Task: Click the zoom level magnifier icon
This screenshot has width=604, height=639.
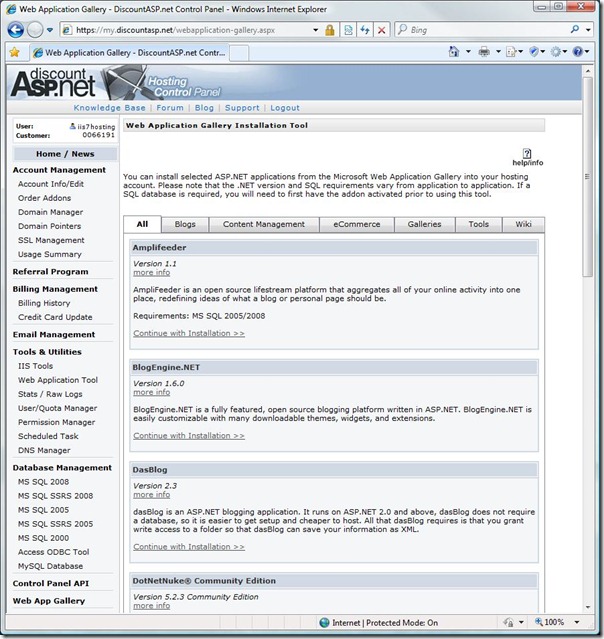Action: pyautogui.click(x=539, y=622)
